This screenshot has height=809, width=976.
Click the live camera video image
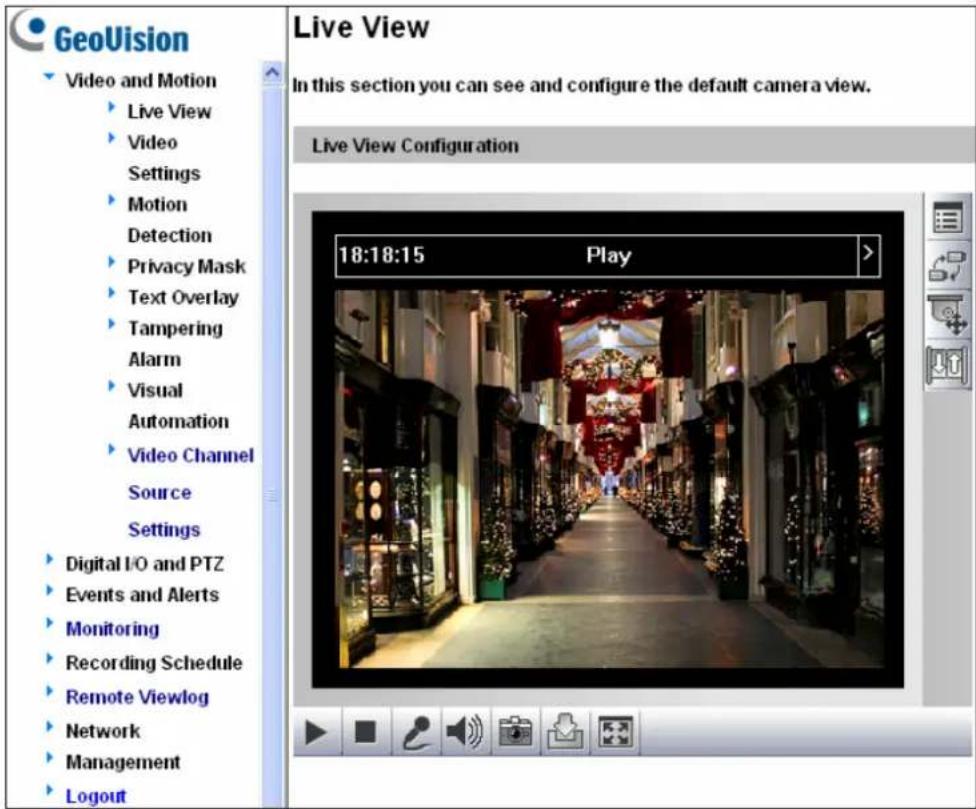[x=609, y=479]
